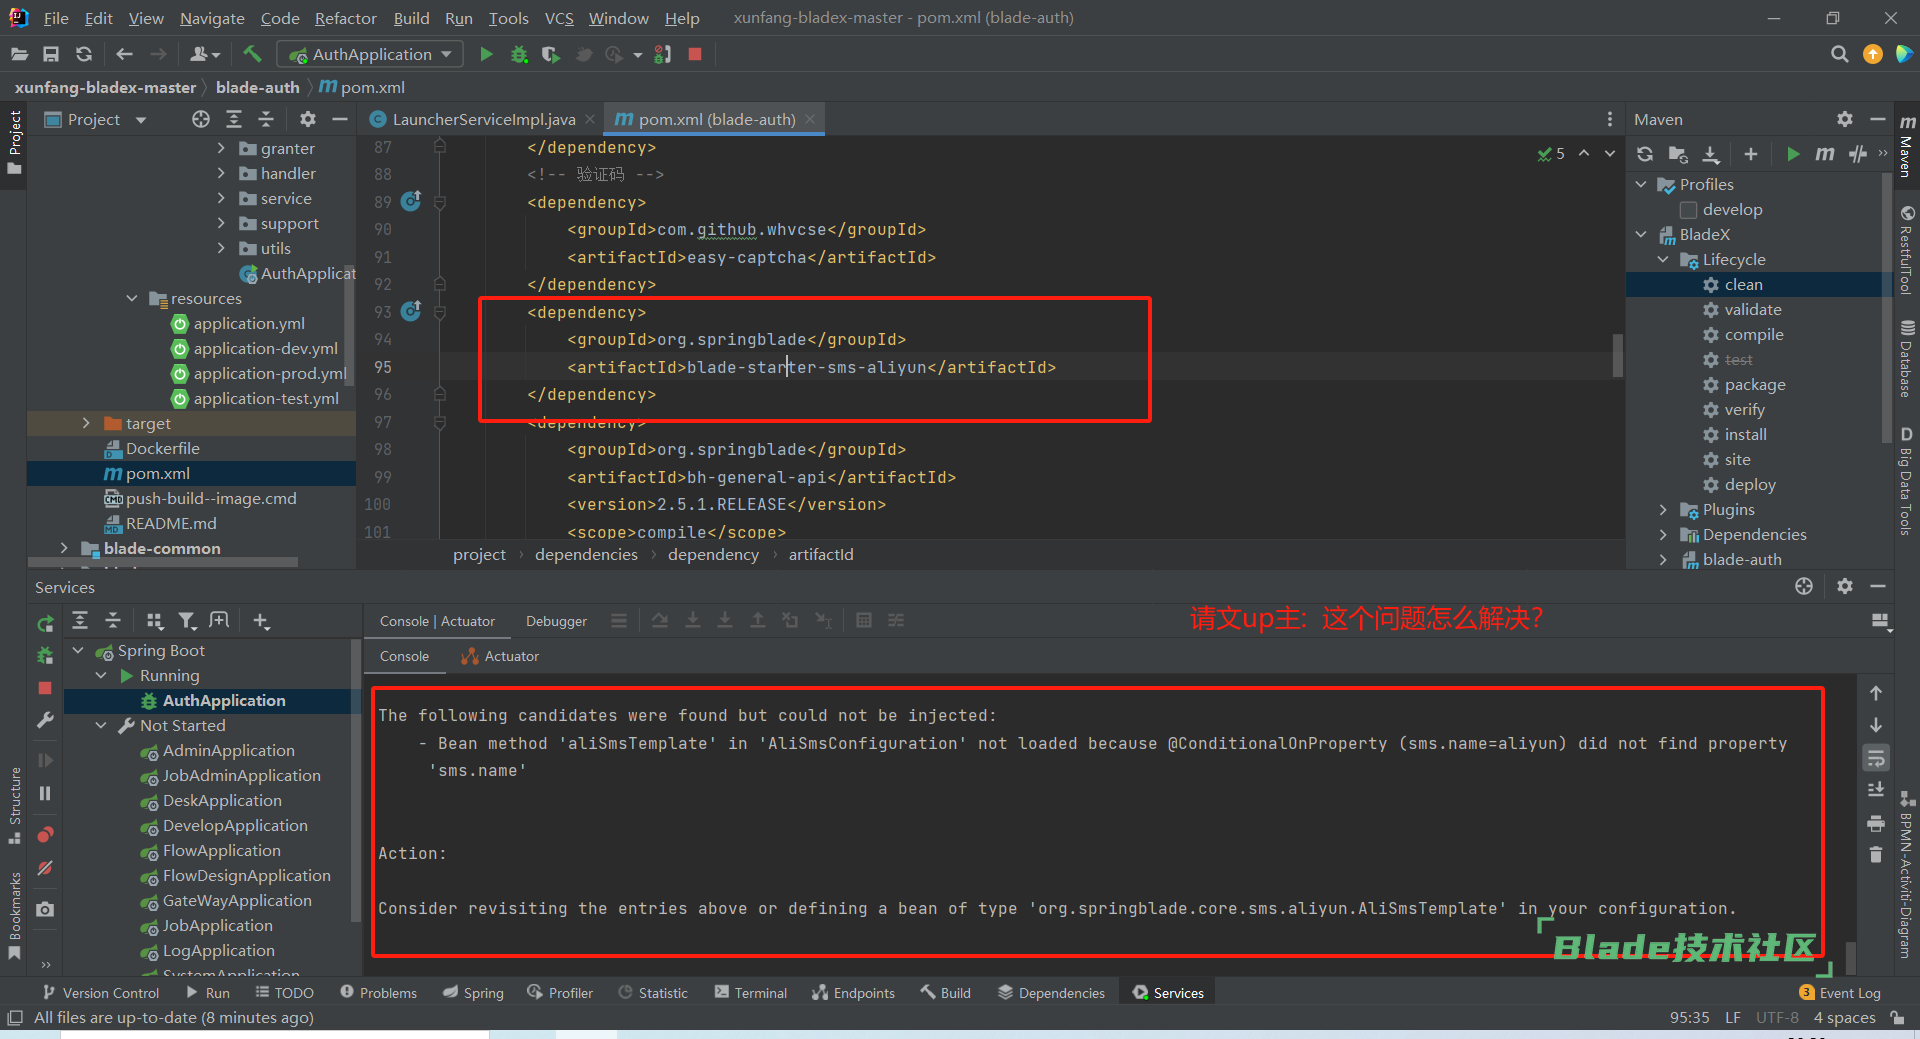Expand Maven Dependencies node

coord(1663,535)
